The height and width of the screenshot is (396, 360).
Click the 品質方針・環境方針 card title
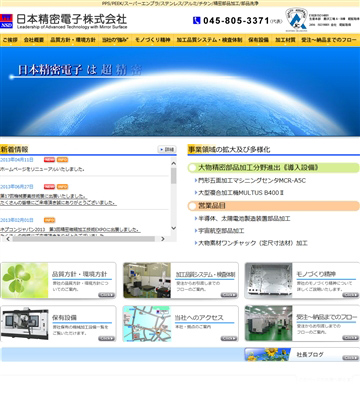[80, 274]
